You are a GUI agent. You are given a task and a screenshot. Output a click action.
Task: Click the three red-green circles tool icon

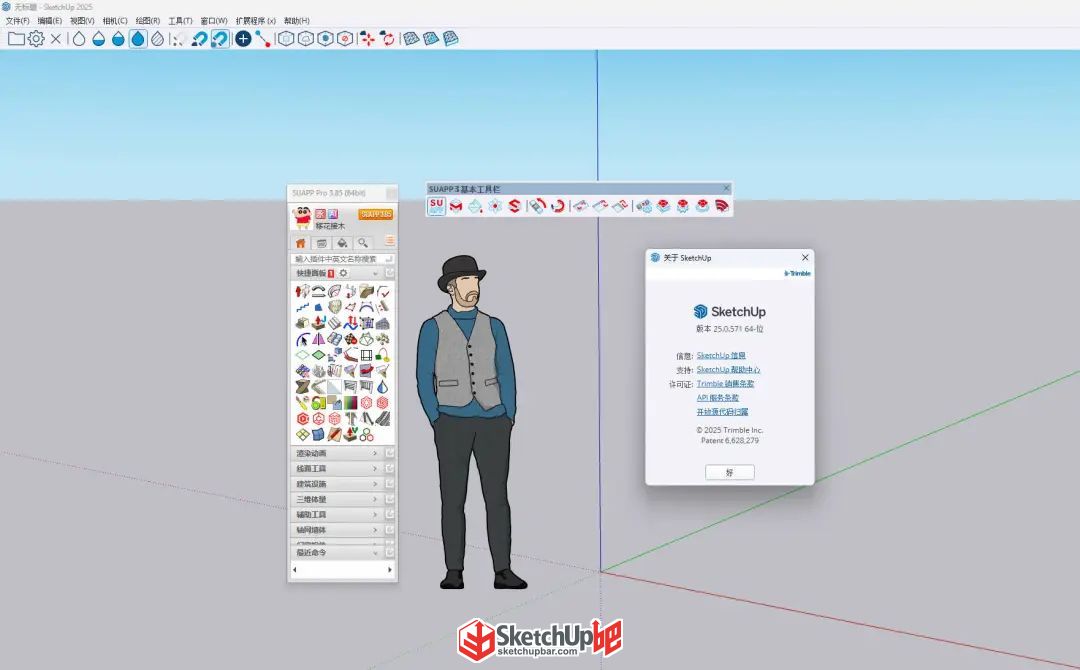click(366, 435)
